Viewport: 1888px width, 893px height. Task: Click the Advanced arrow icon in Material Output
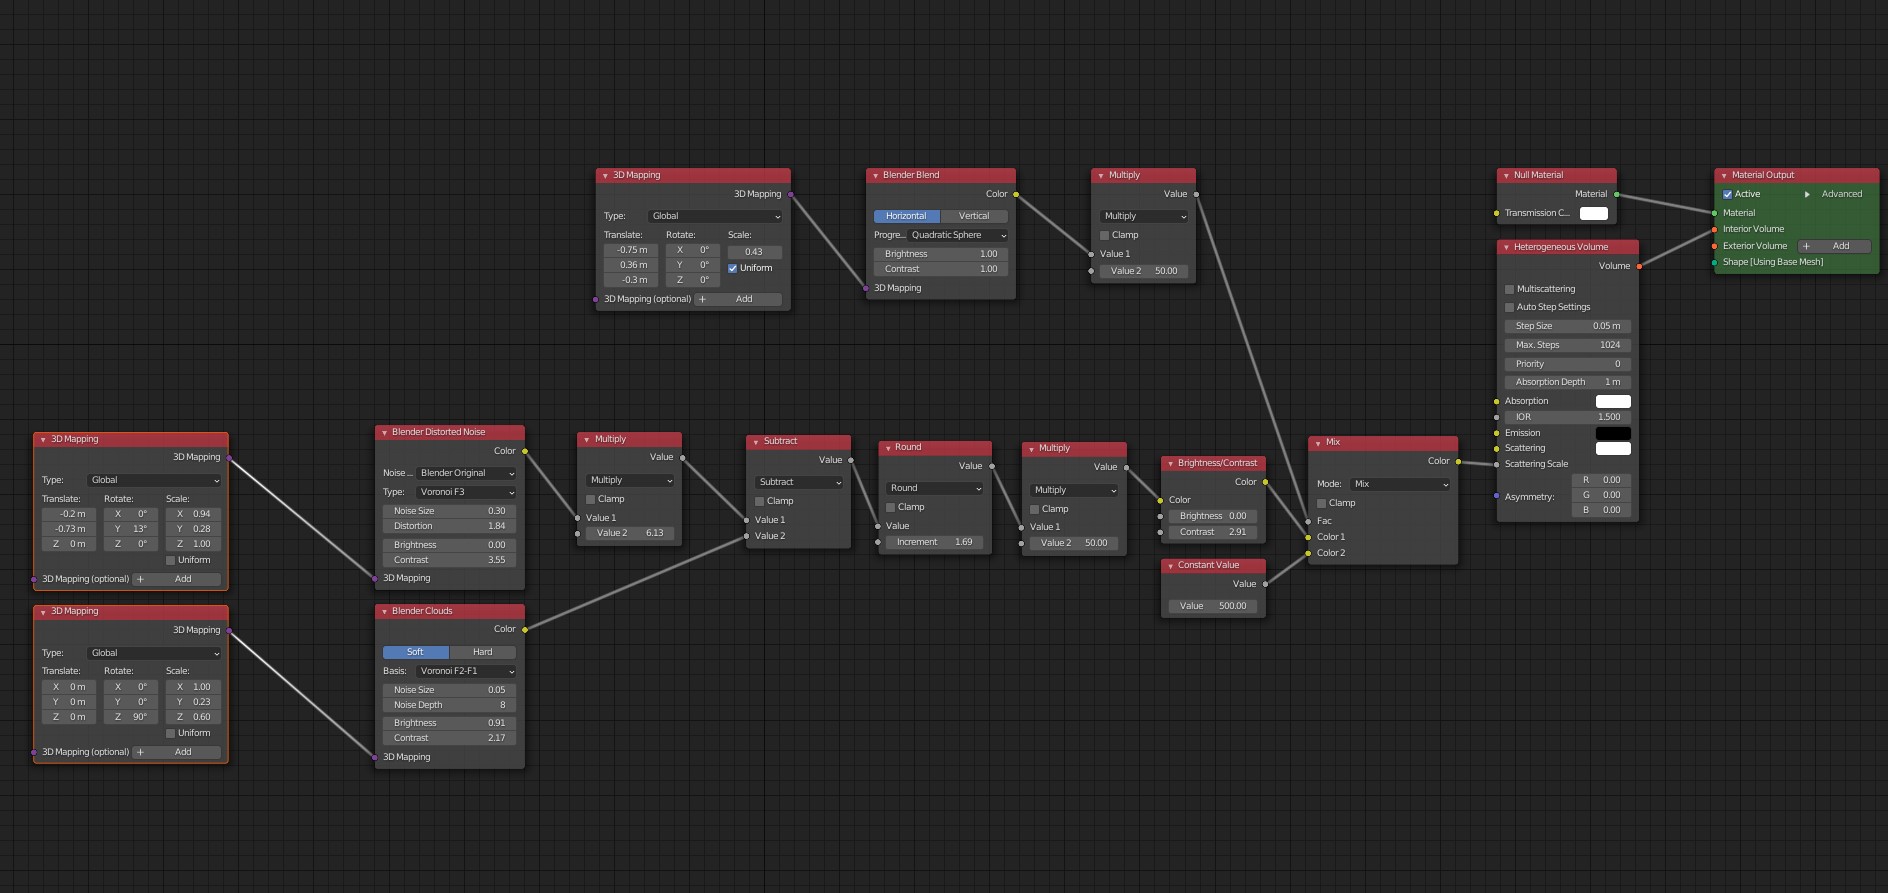pyautogui.click(x=1807, y=194)
